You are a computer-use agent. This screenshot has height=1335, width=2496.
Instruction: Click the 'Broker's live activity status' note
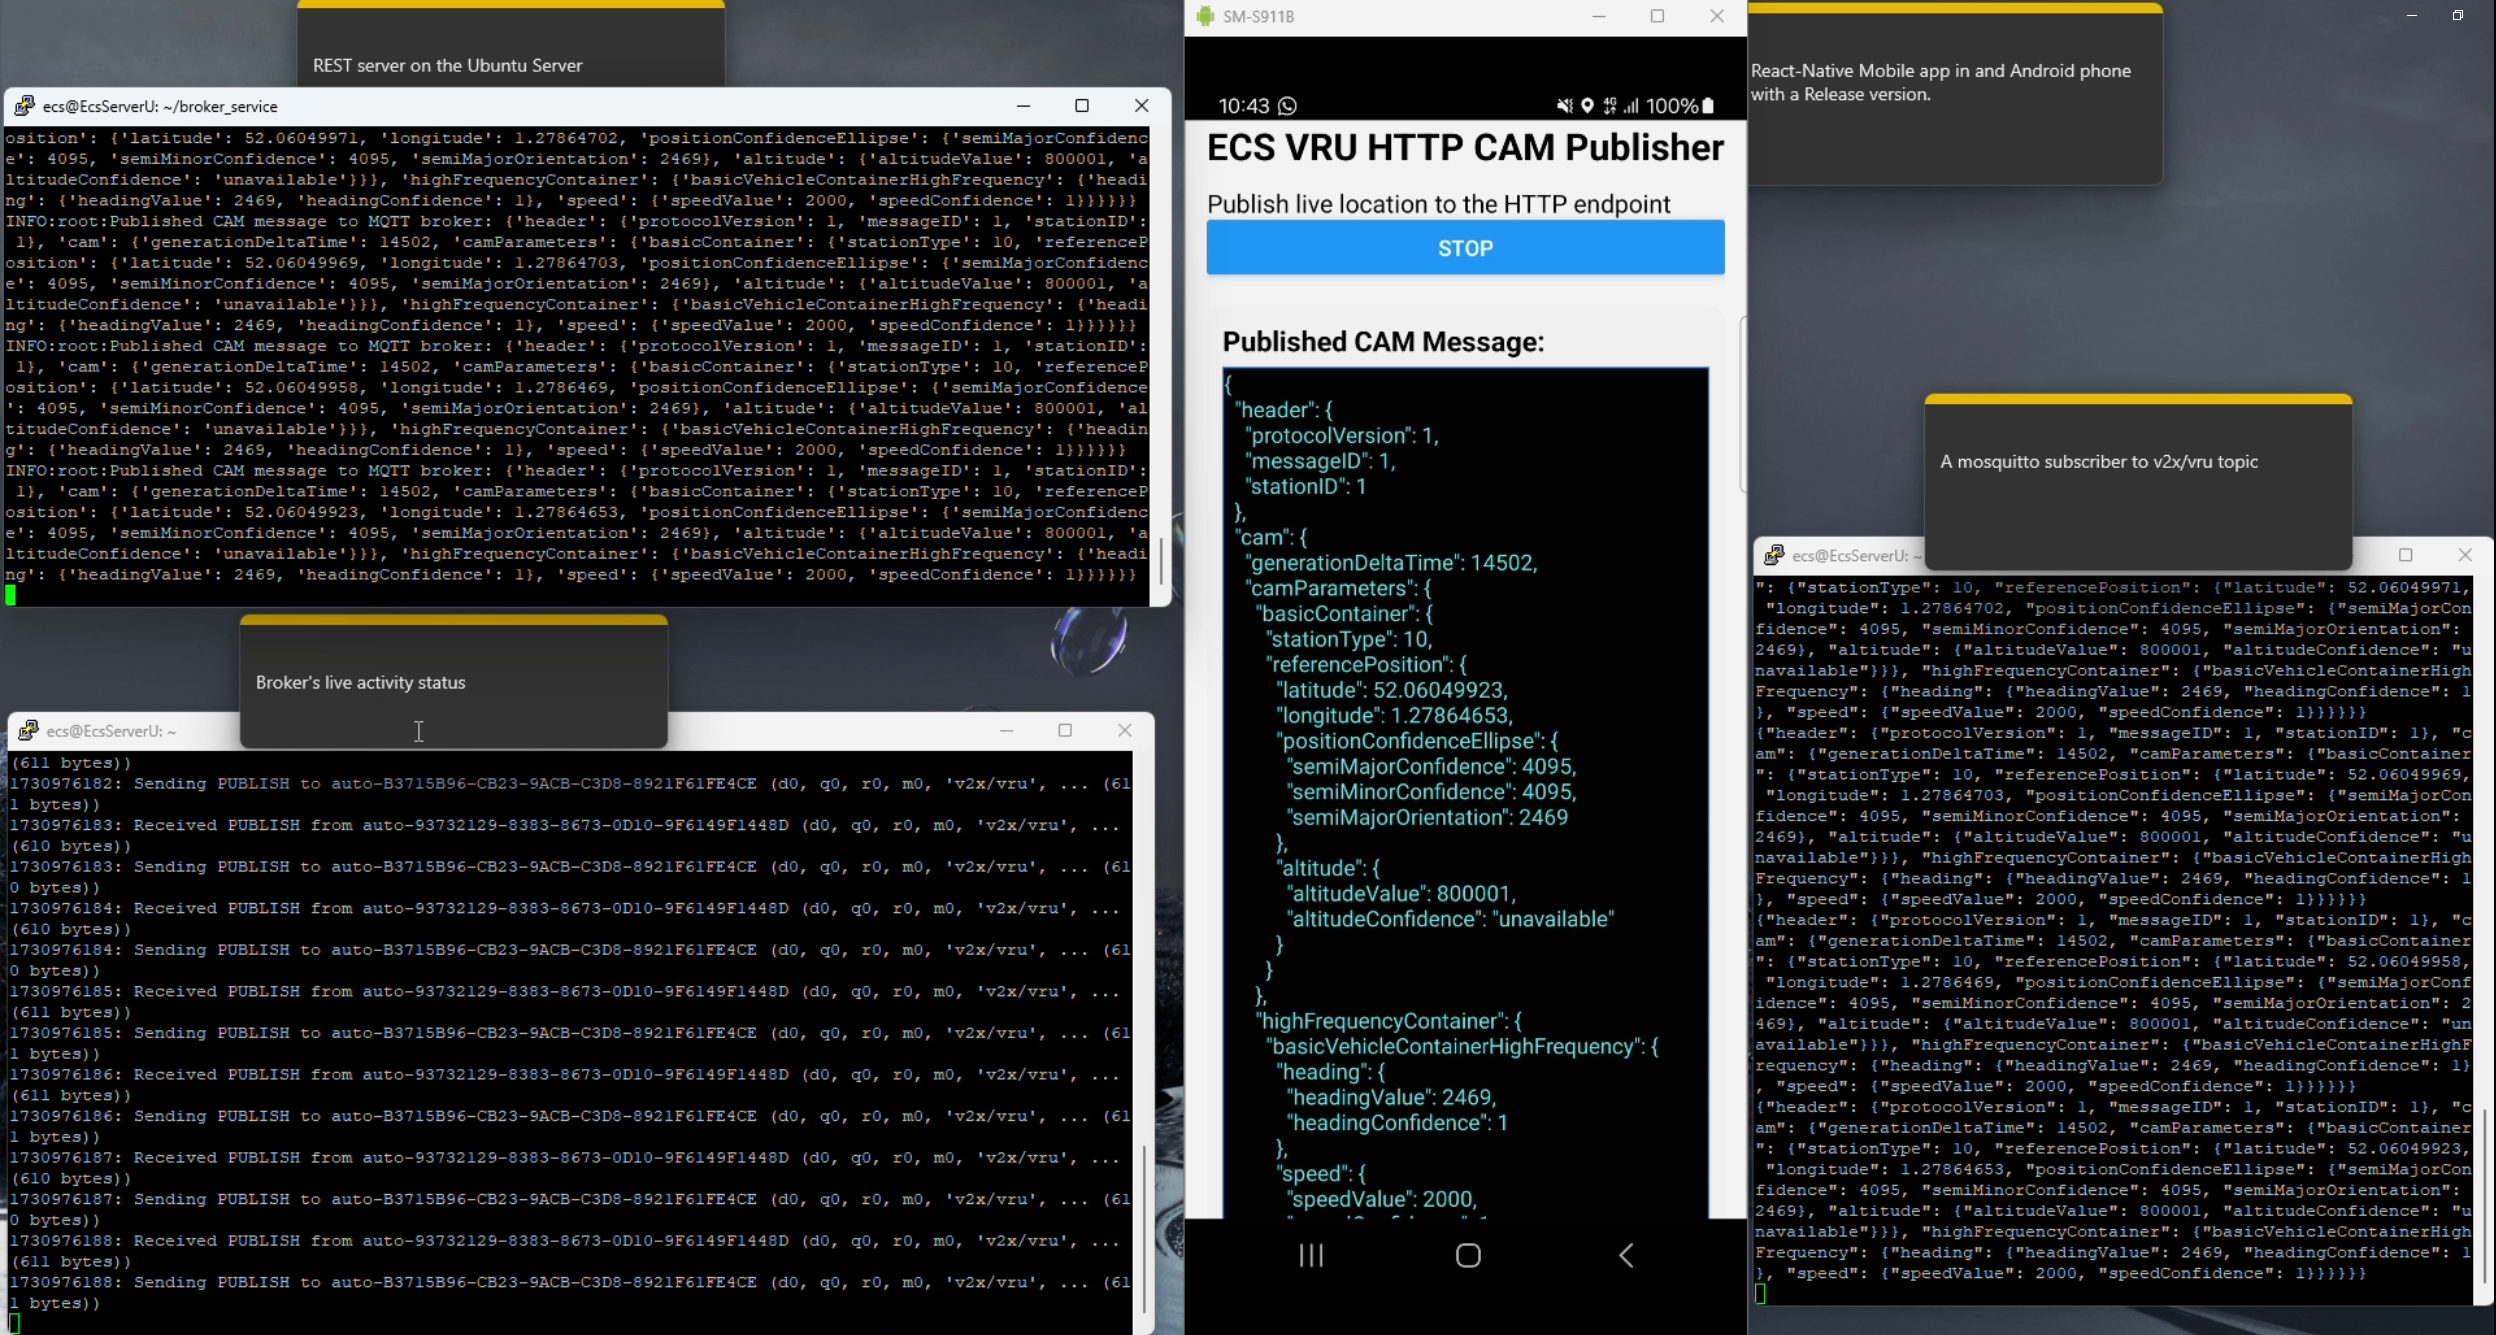[x=453, y=681]
